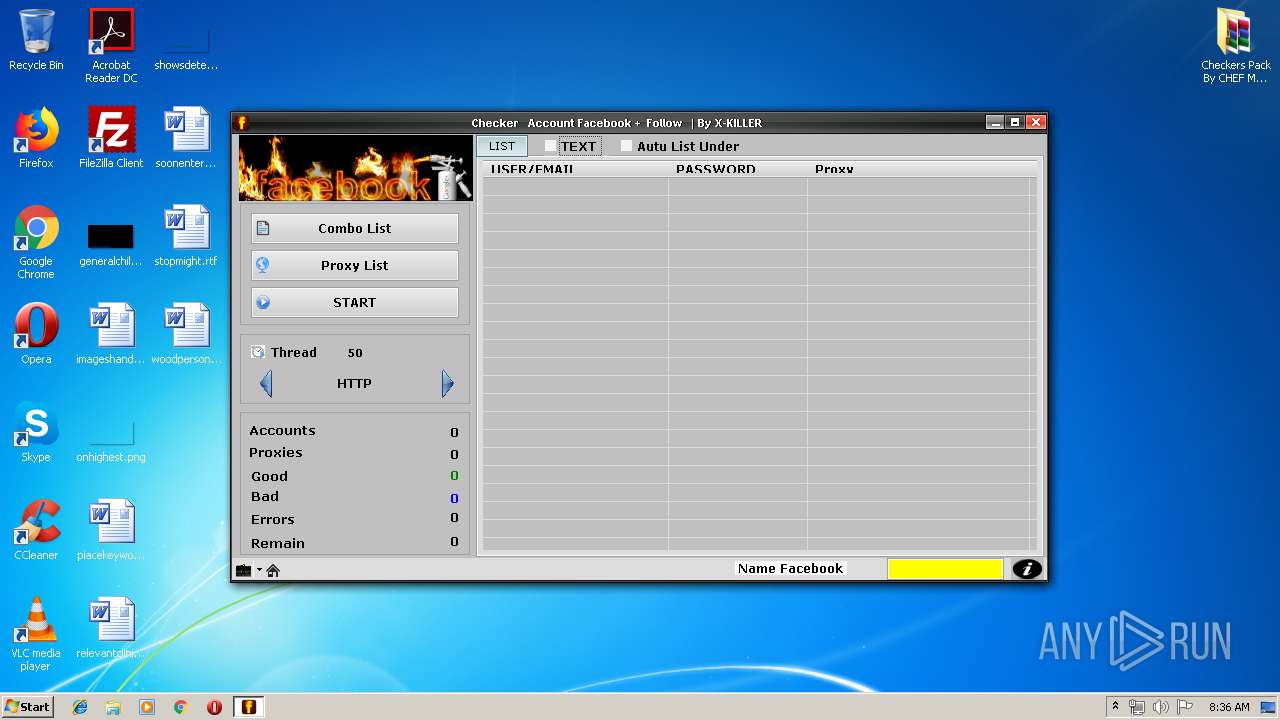Select the generalchil black file icon
Image resolution: width=1280 pixels, height=720 pixels.
coord(111,244)
